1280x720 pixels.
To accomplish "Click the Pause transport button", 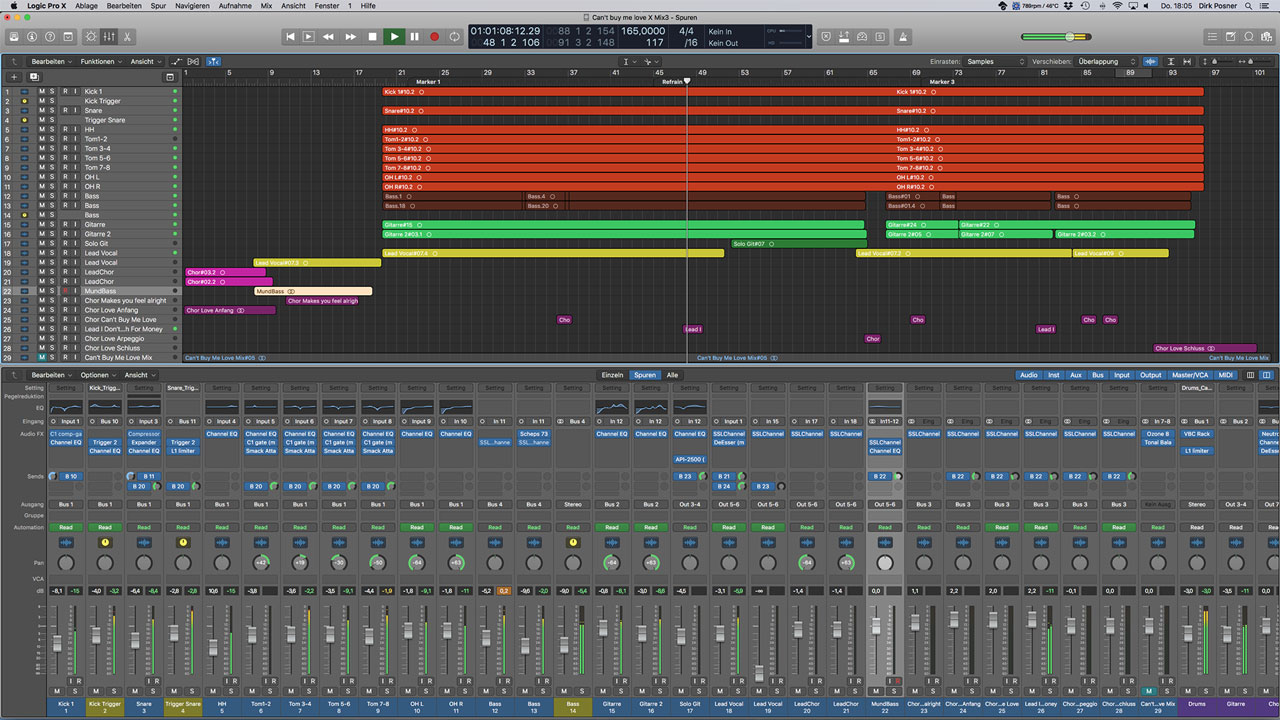I will pyautogui.click(x=414, y=37).
